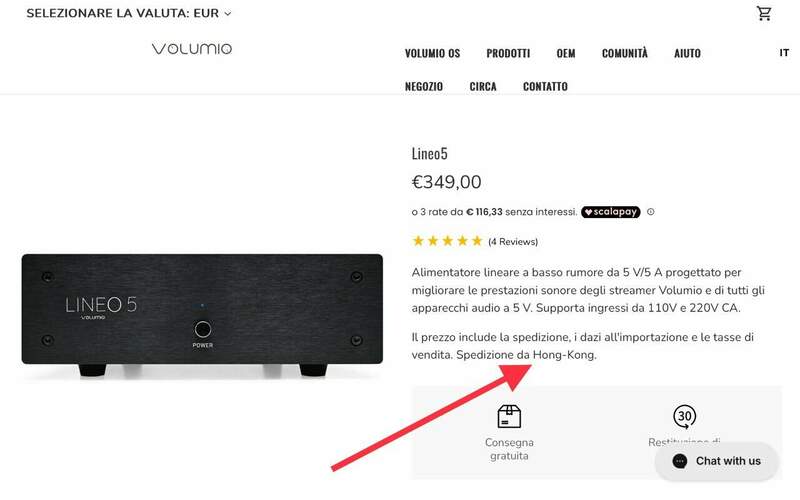Screen dimensions: 800x500
Task: Expand the EUR currency selector
Action: coord(129,13)
